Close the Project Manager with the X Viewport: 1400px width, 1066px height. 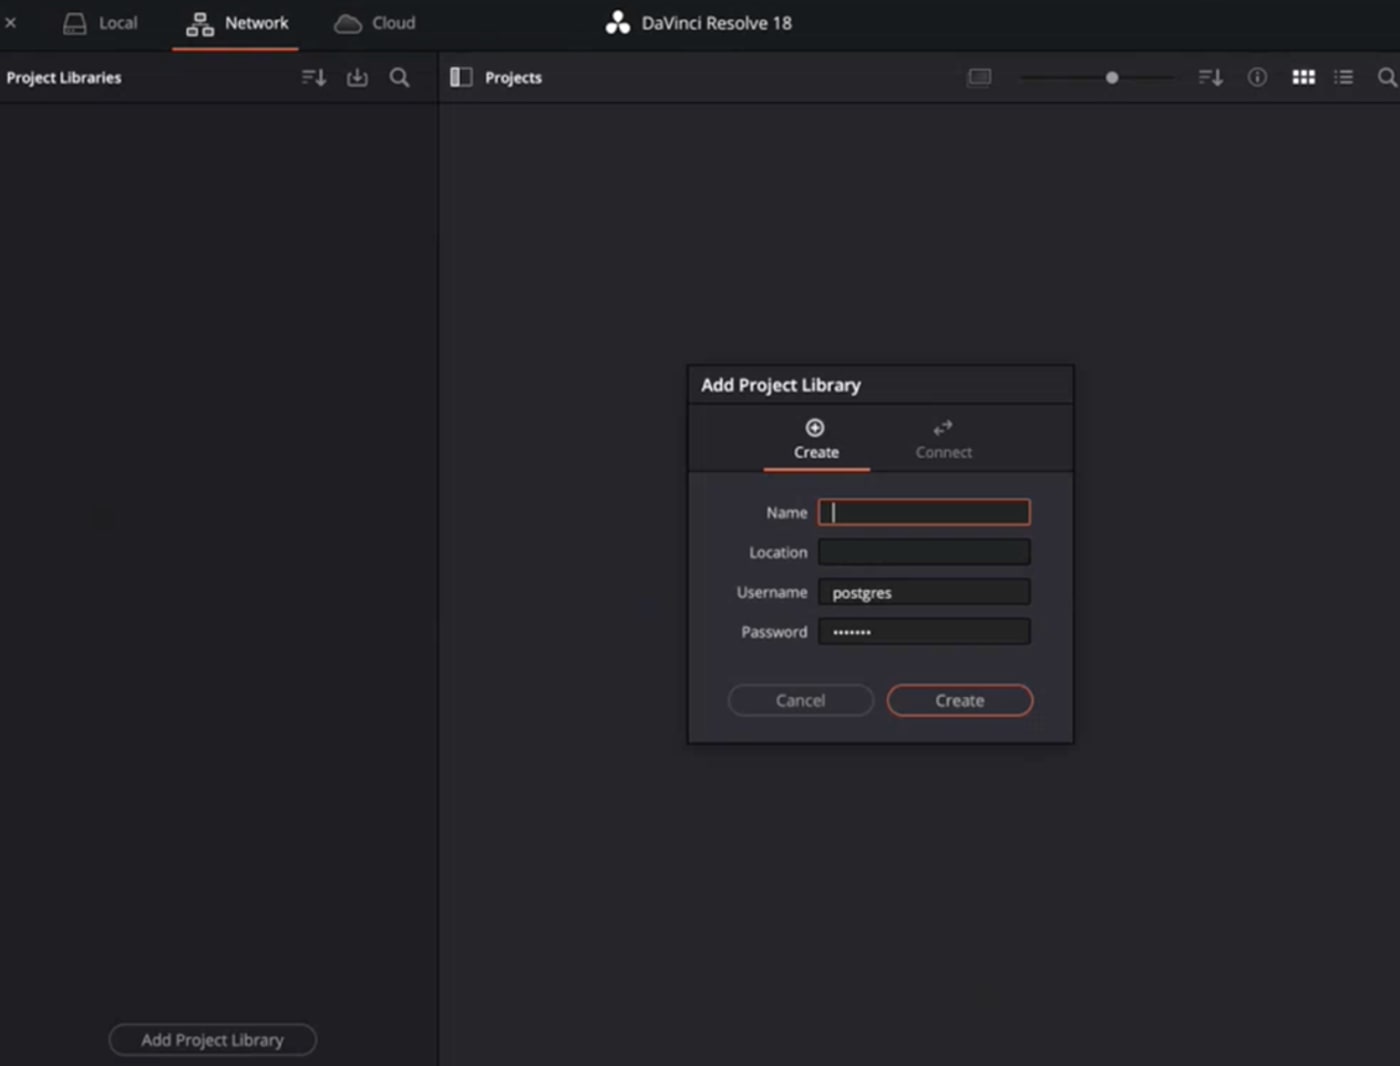coord(11,22)
